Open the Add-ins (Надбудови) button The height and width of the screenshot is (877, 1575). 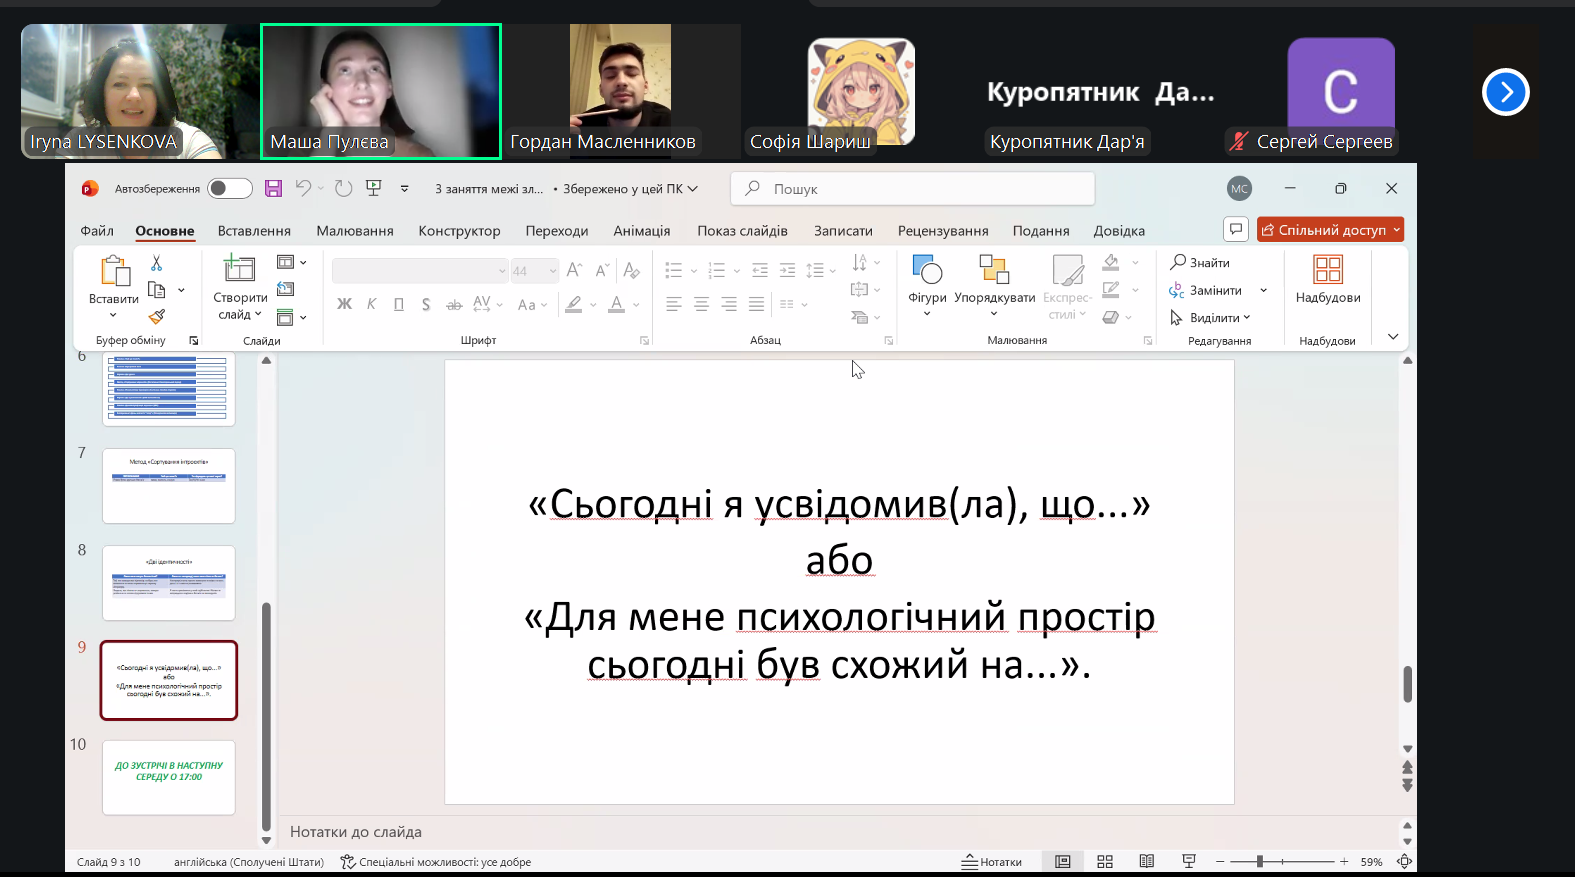click(x=1327, y=279)
